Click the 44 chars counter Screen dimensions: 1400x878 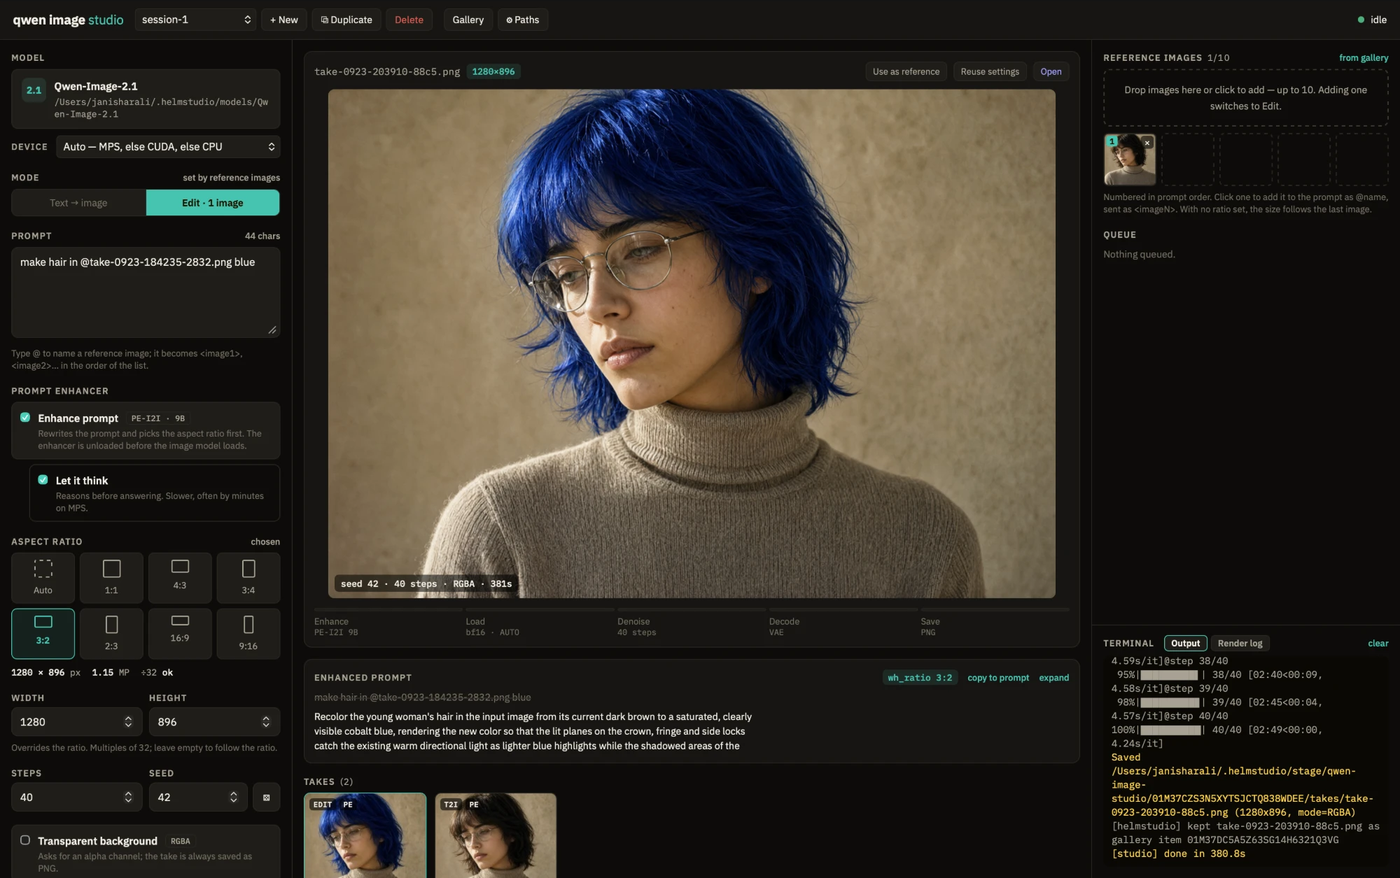262,236
